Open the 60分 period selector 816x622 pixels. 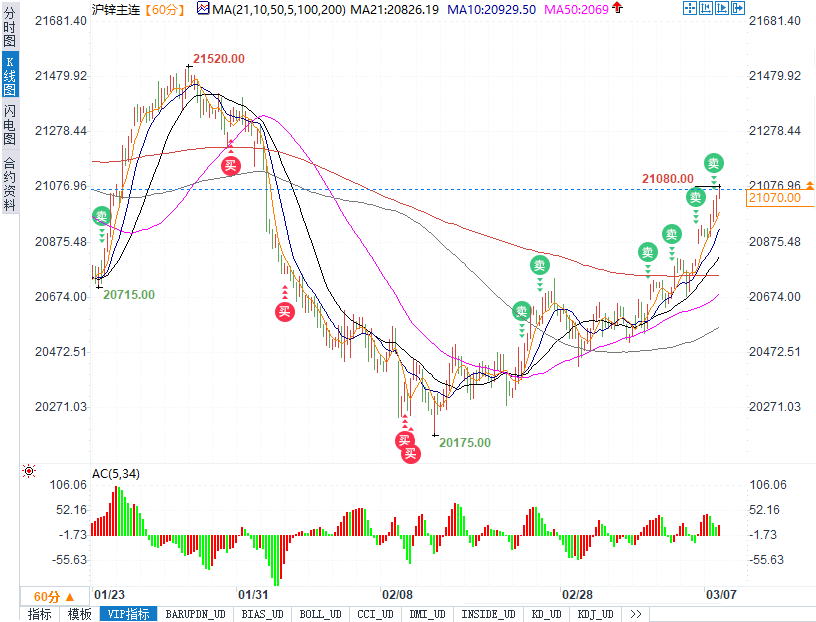[x=54, y=596]
